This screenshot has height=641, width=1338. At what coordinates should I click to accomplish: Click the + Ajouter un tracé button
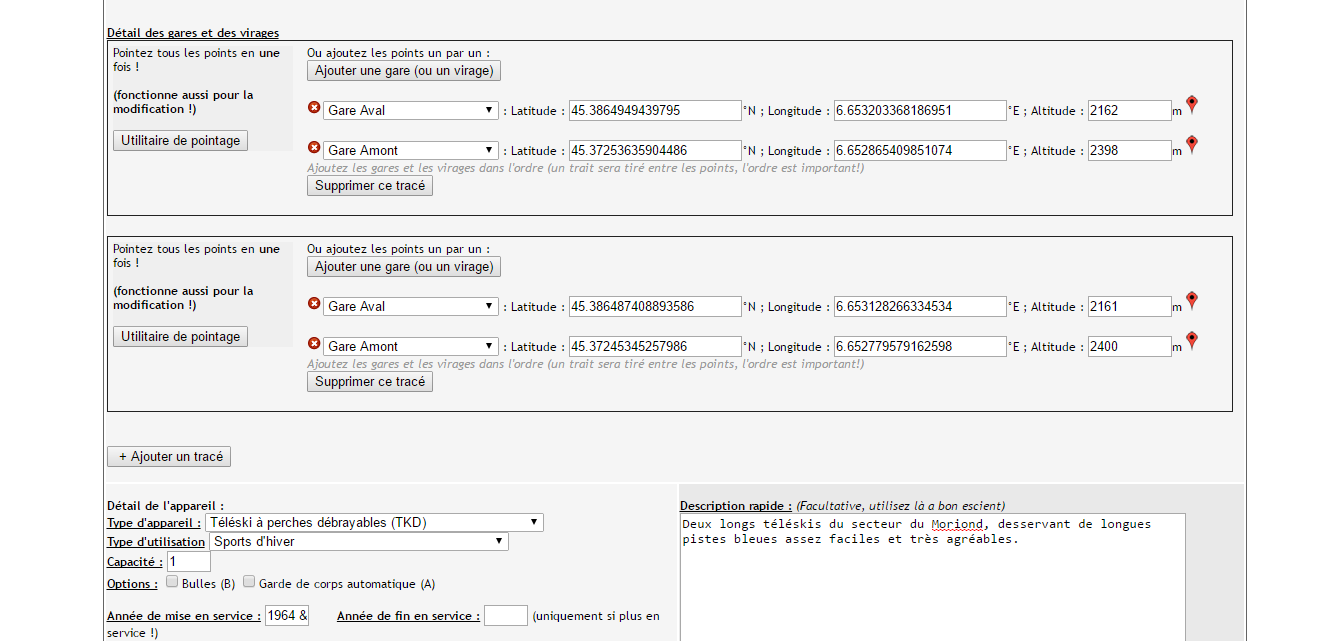point(169,456)
